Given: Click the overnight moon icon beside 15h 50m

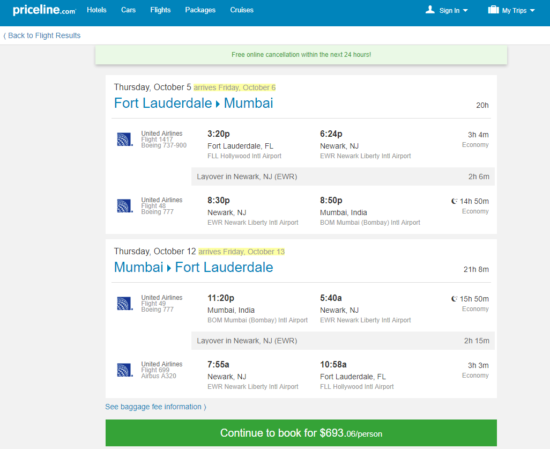Looking at the screenshot, I should [x=454, y=299].
